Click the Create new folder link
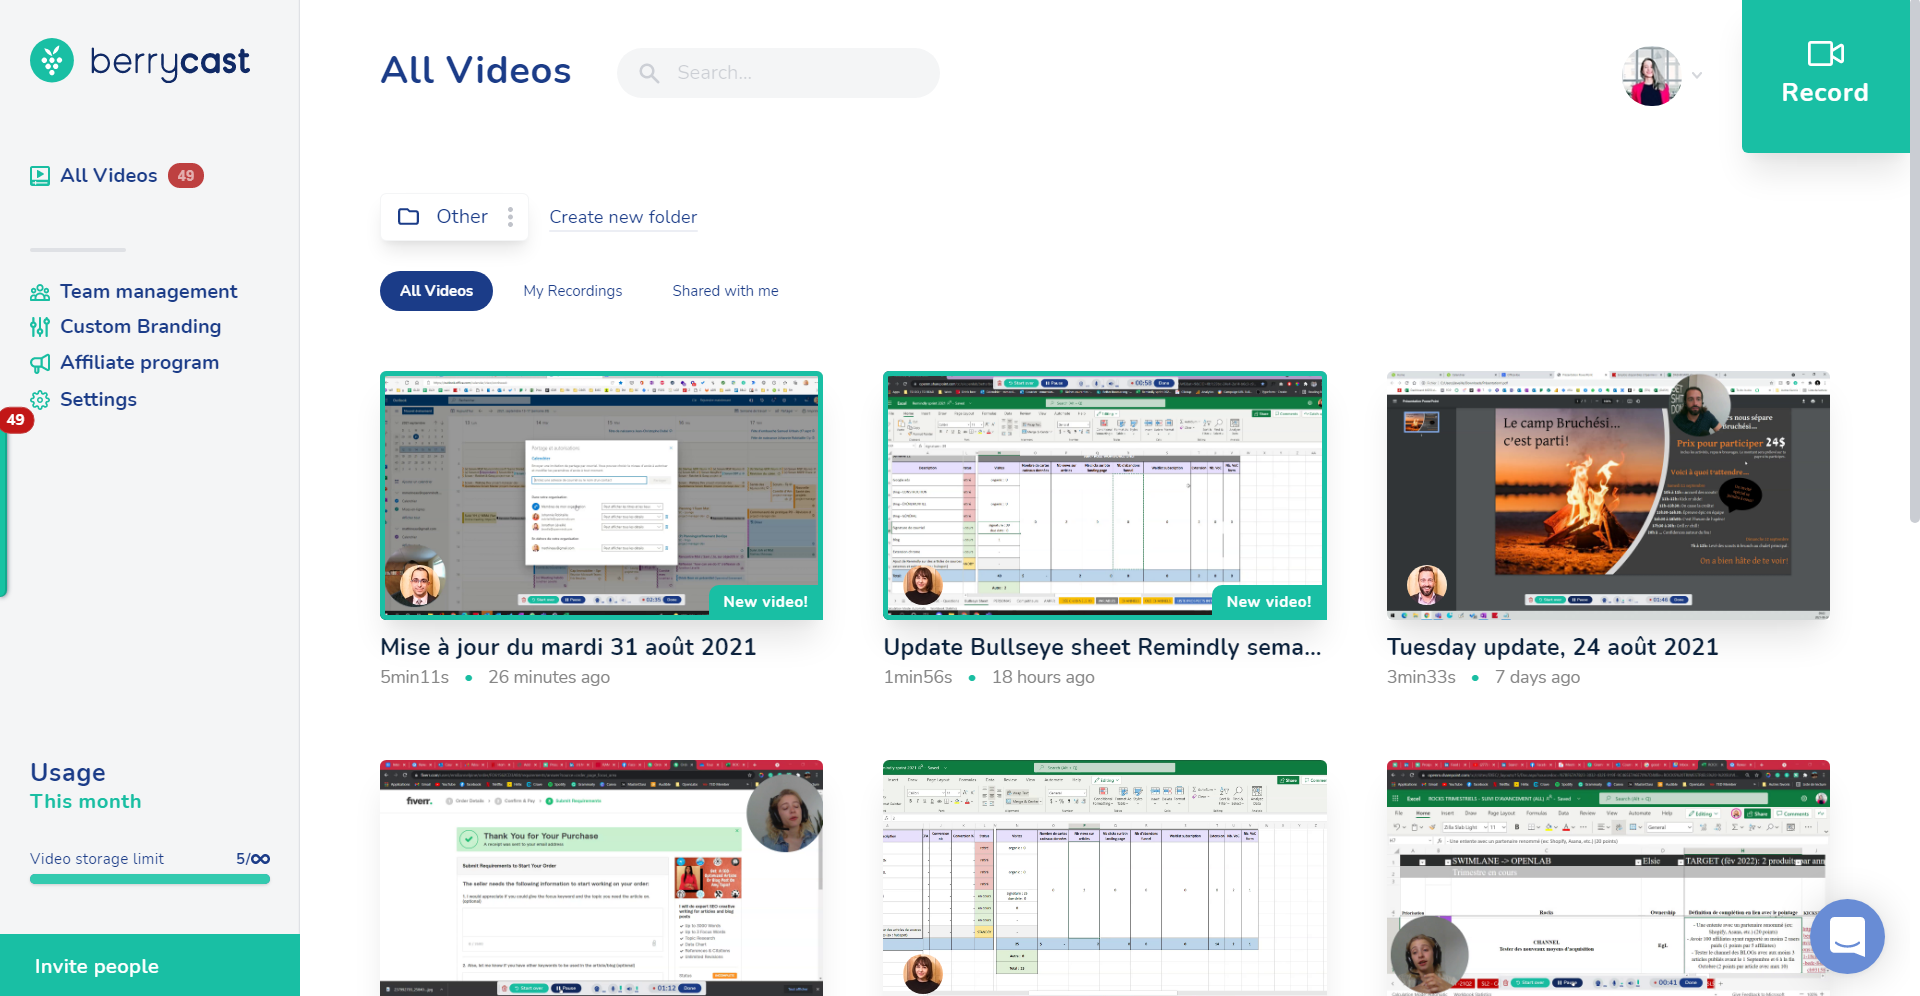The width and height of the screenshot is (1920, 996). (623, 217)
